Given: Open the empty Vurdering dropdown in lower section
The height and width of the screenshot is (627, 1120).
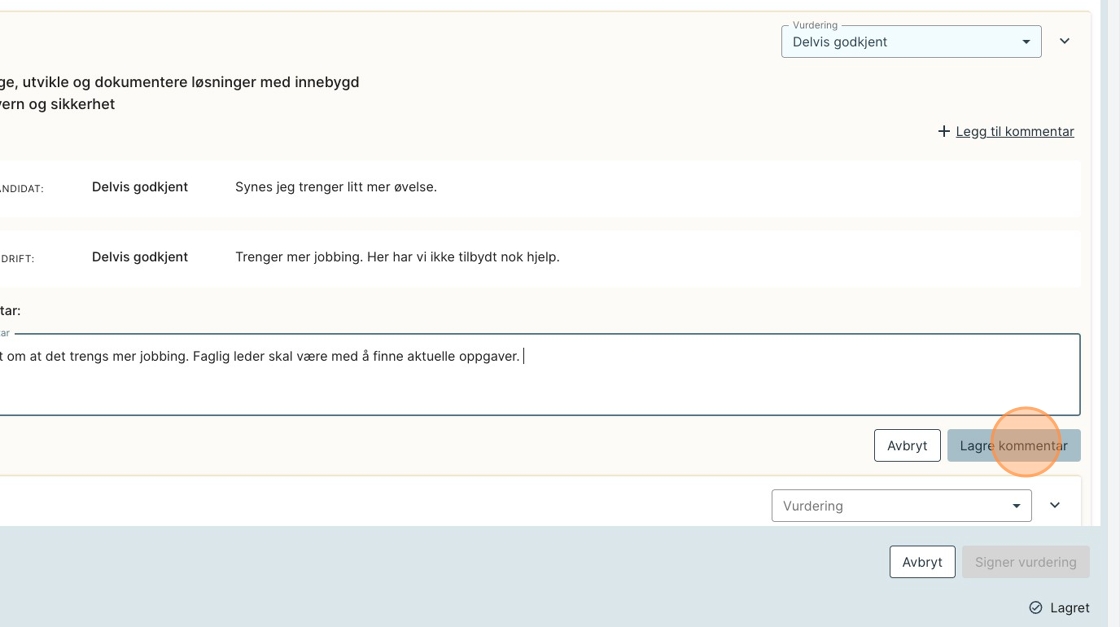Looking at the screenshot, I should click(890, 506).
